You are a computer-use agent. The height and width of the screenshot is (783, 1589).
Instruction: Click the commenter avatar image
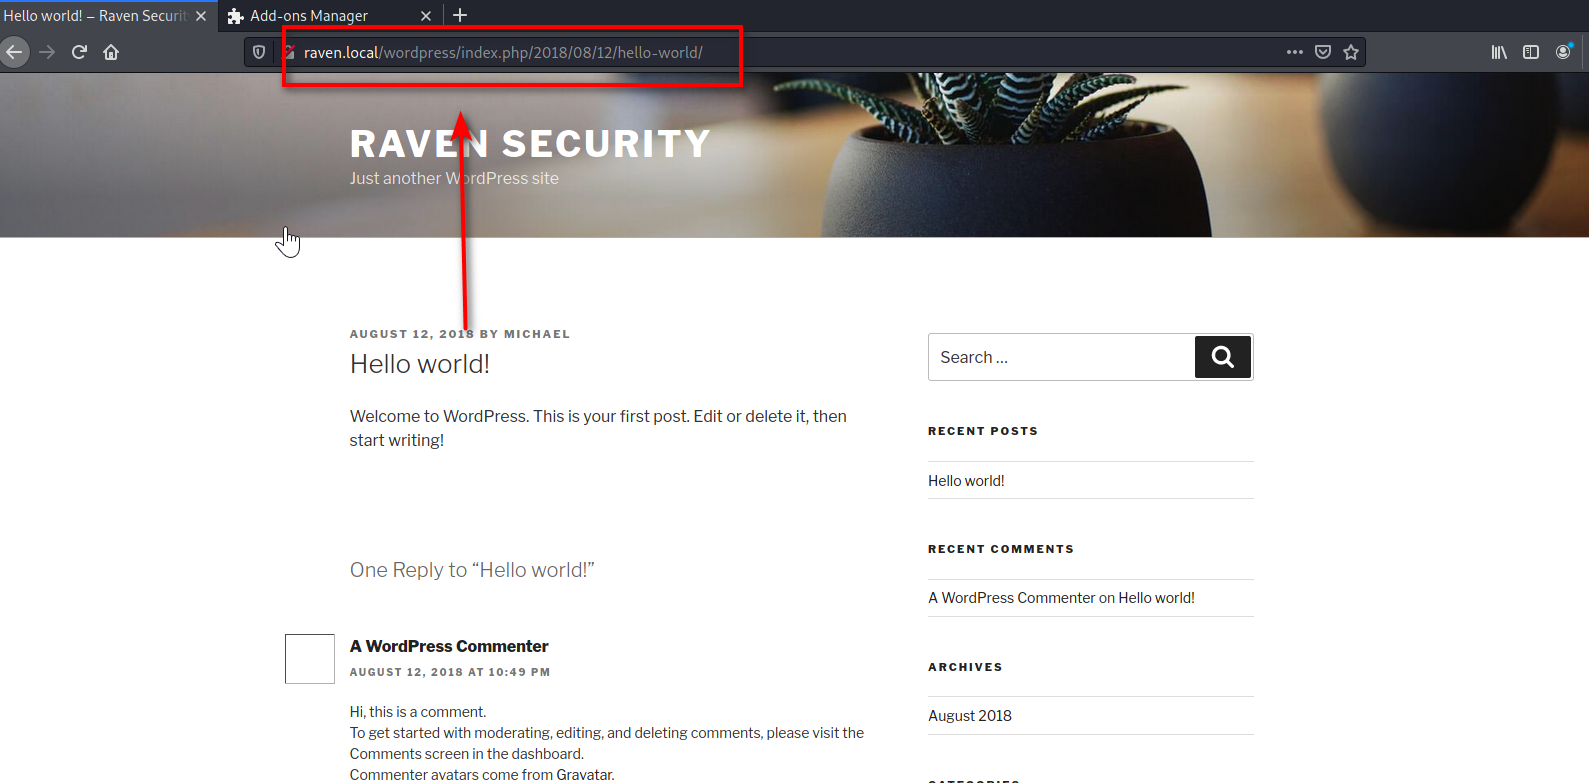click(310, 659)
